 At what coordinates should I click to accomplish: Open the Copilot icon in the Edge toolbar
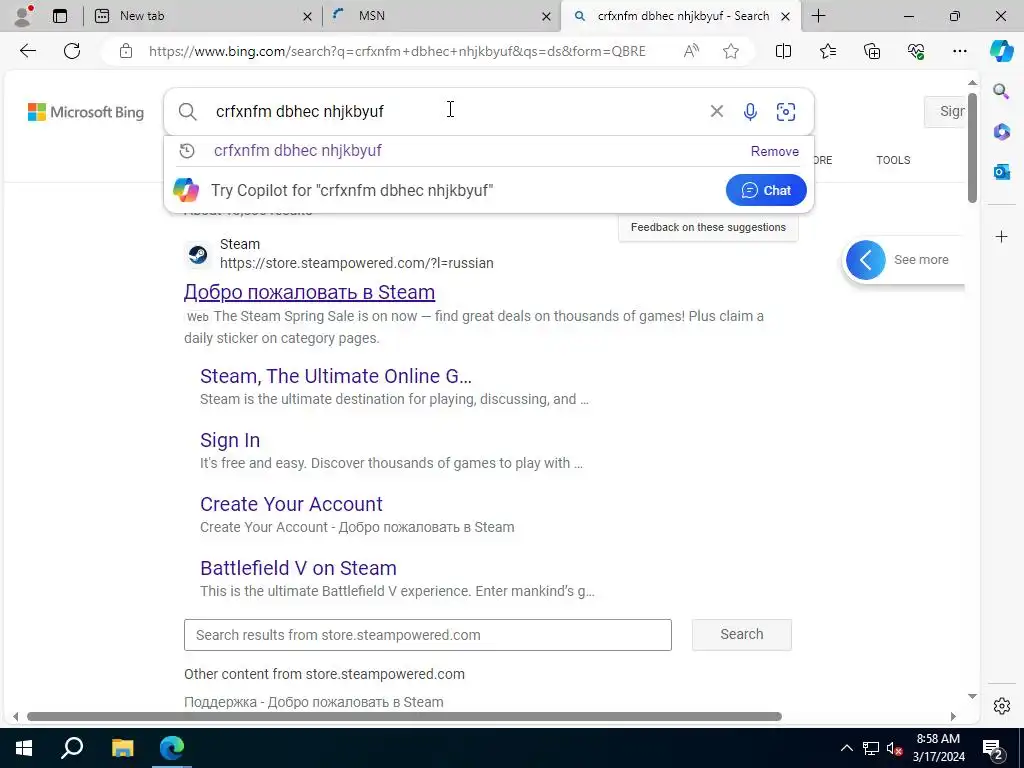pyautogui.click(x=1001, y=51)
